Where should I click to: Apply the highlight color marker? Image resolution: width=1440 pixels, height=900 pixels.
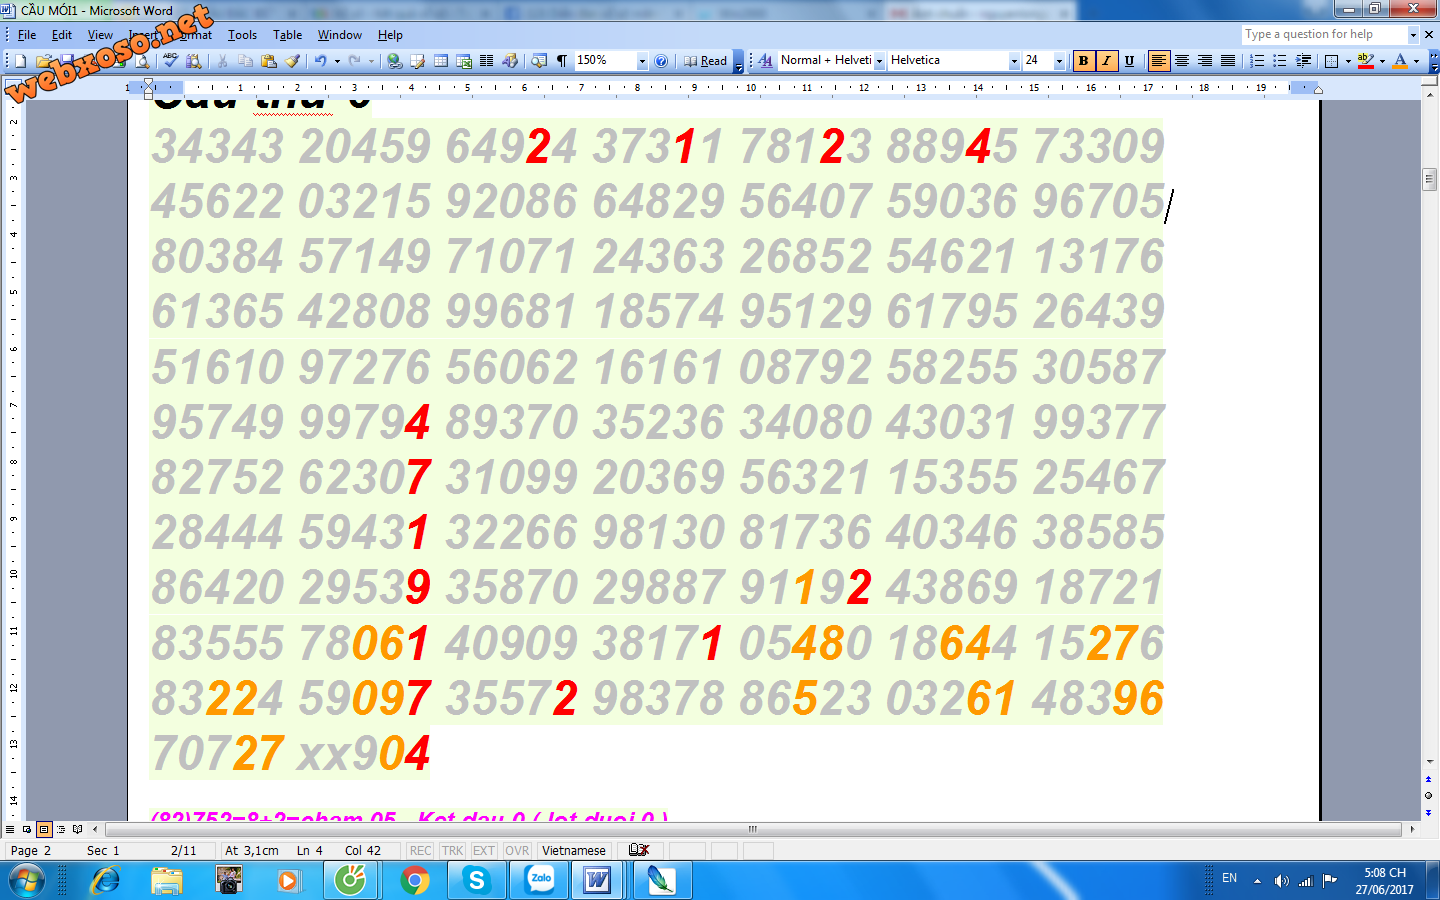point(1366,61)
